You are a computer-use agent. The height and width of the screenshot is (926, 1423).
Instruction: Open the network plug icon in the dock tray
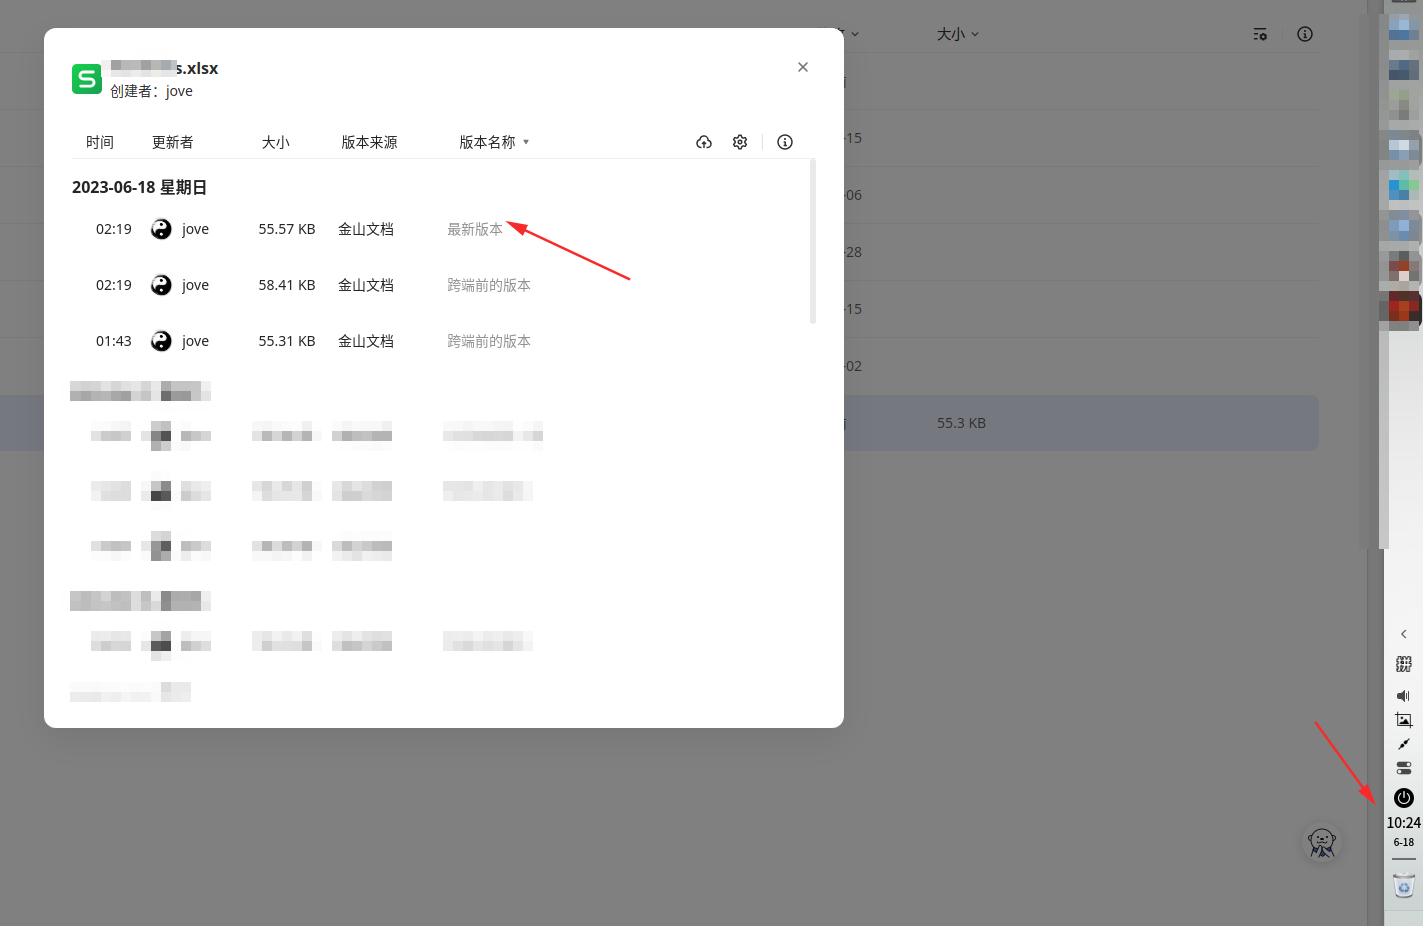[x=1404, y=744]
